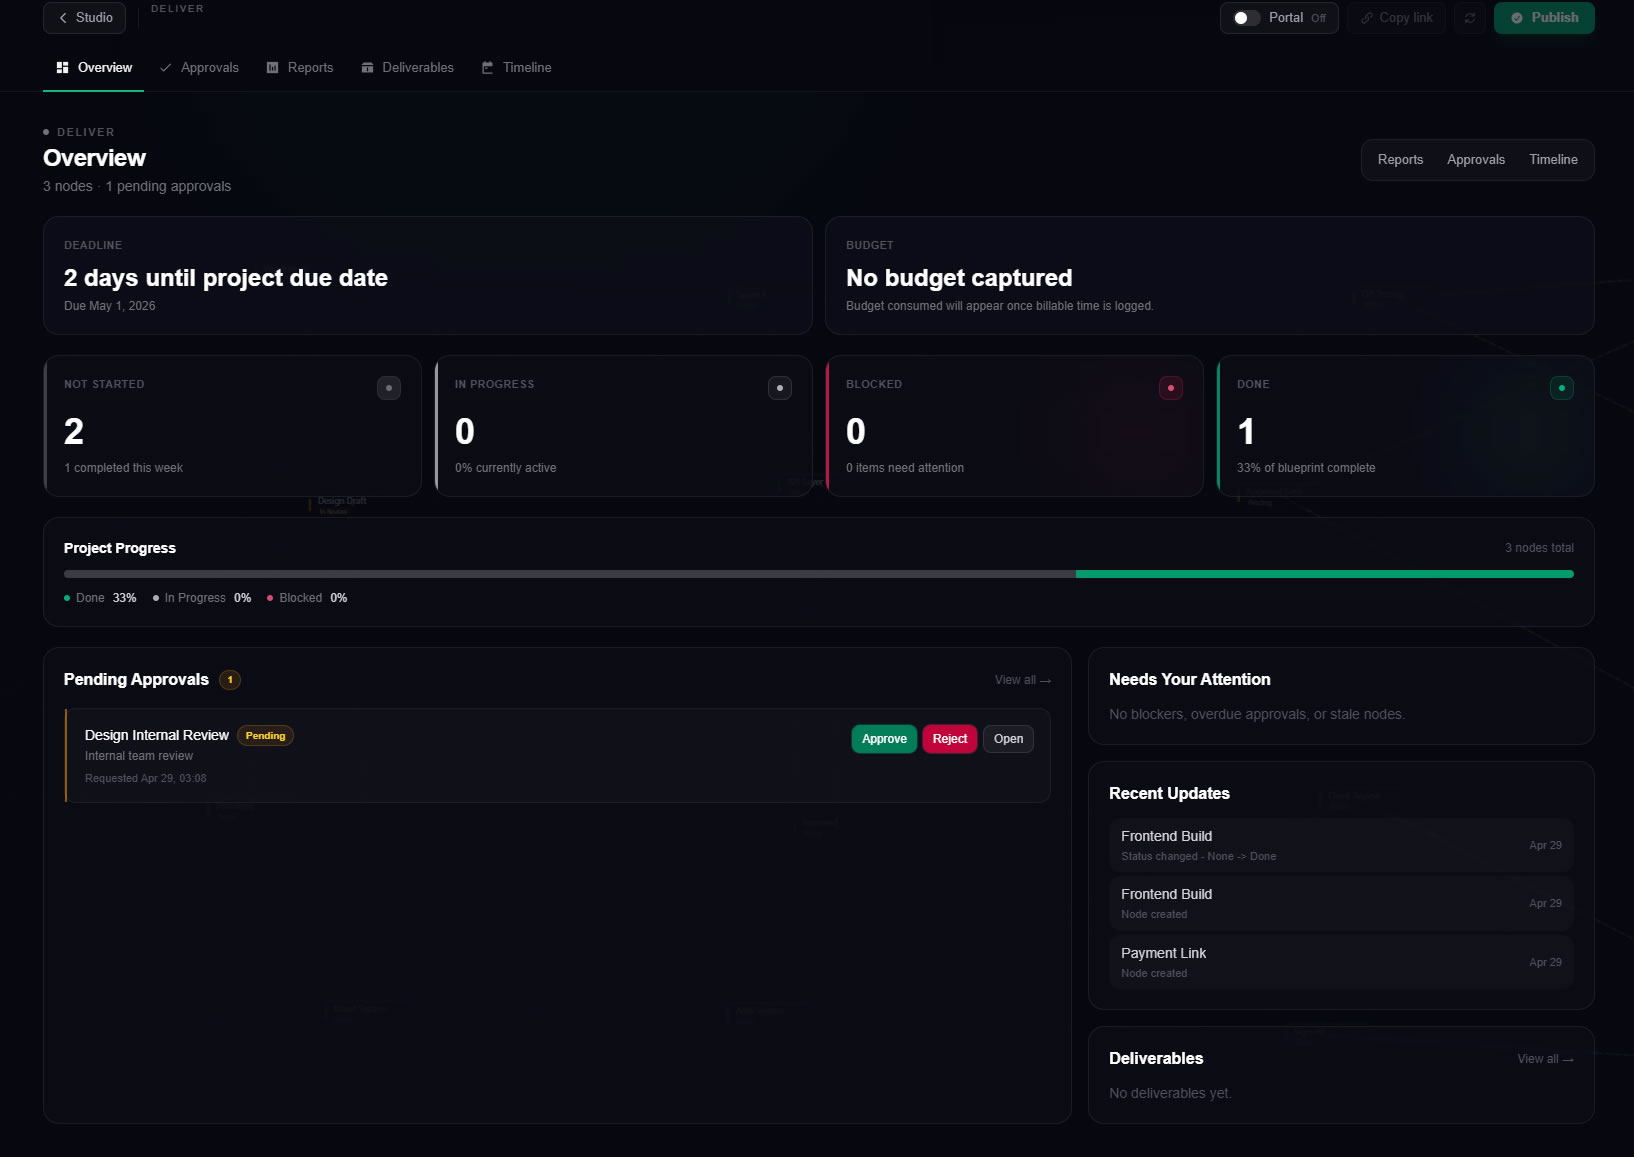Reject the Design Internal Review request
This screenshot has height=1157, width=1634.
(x=949, y=738)
